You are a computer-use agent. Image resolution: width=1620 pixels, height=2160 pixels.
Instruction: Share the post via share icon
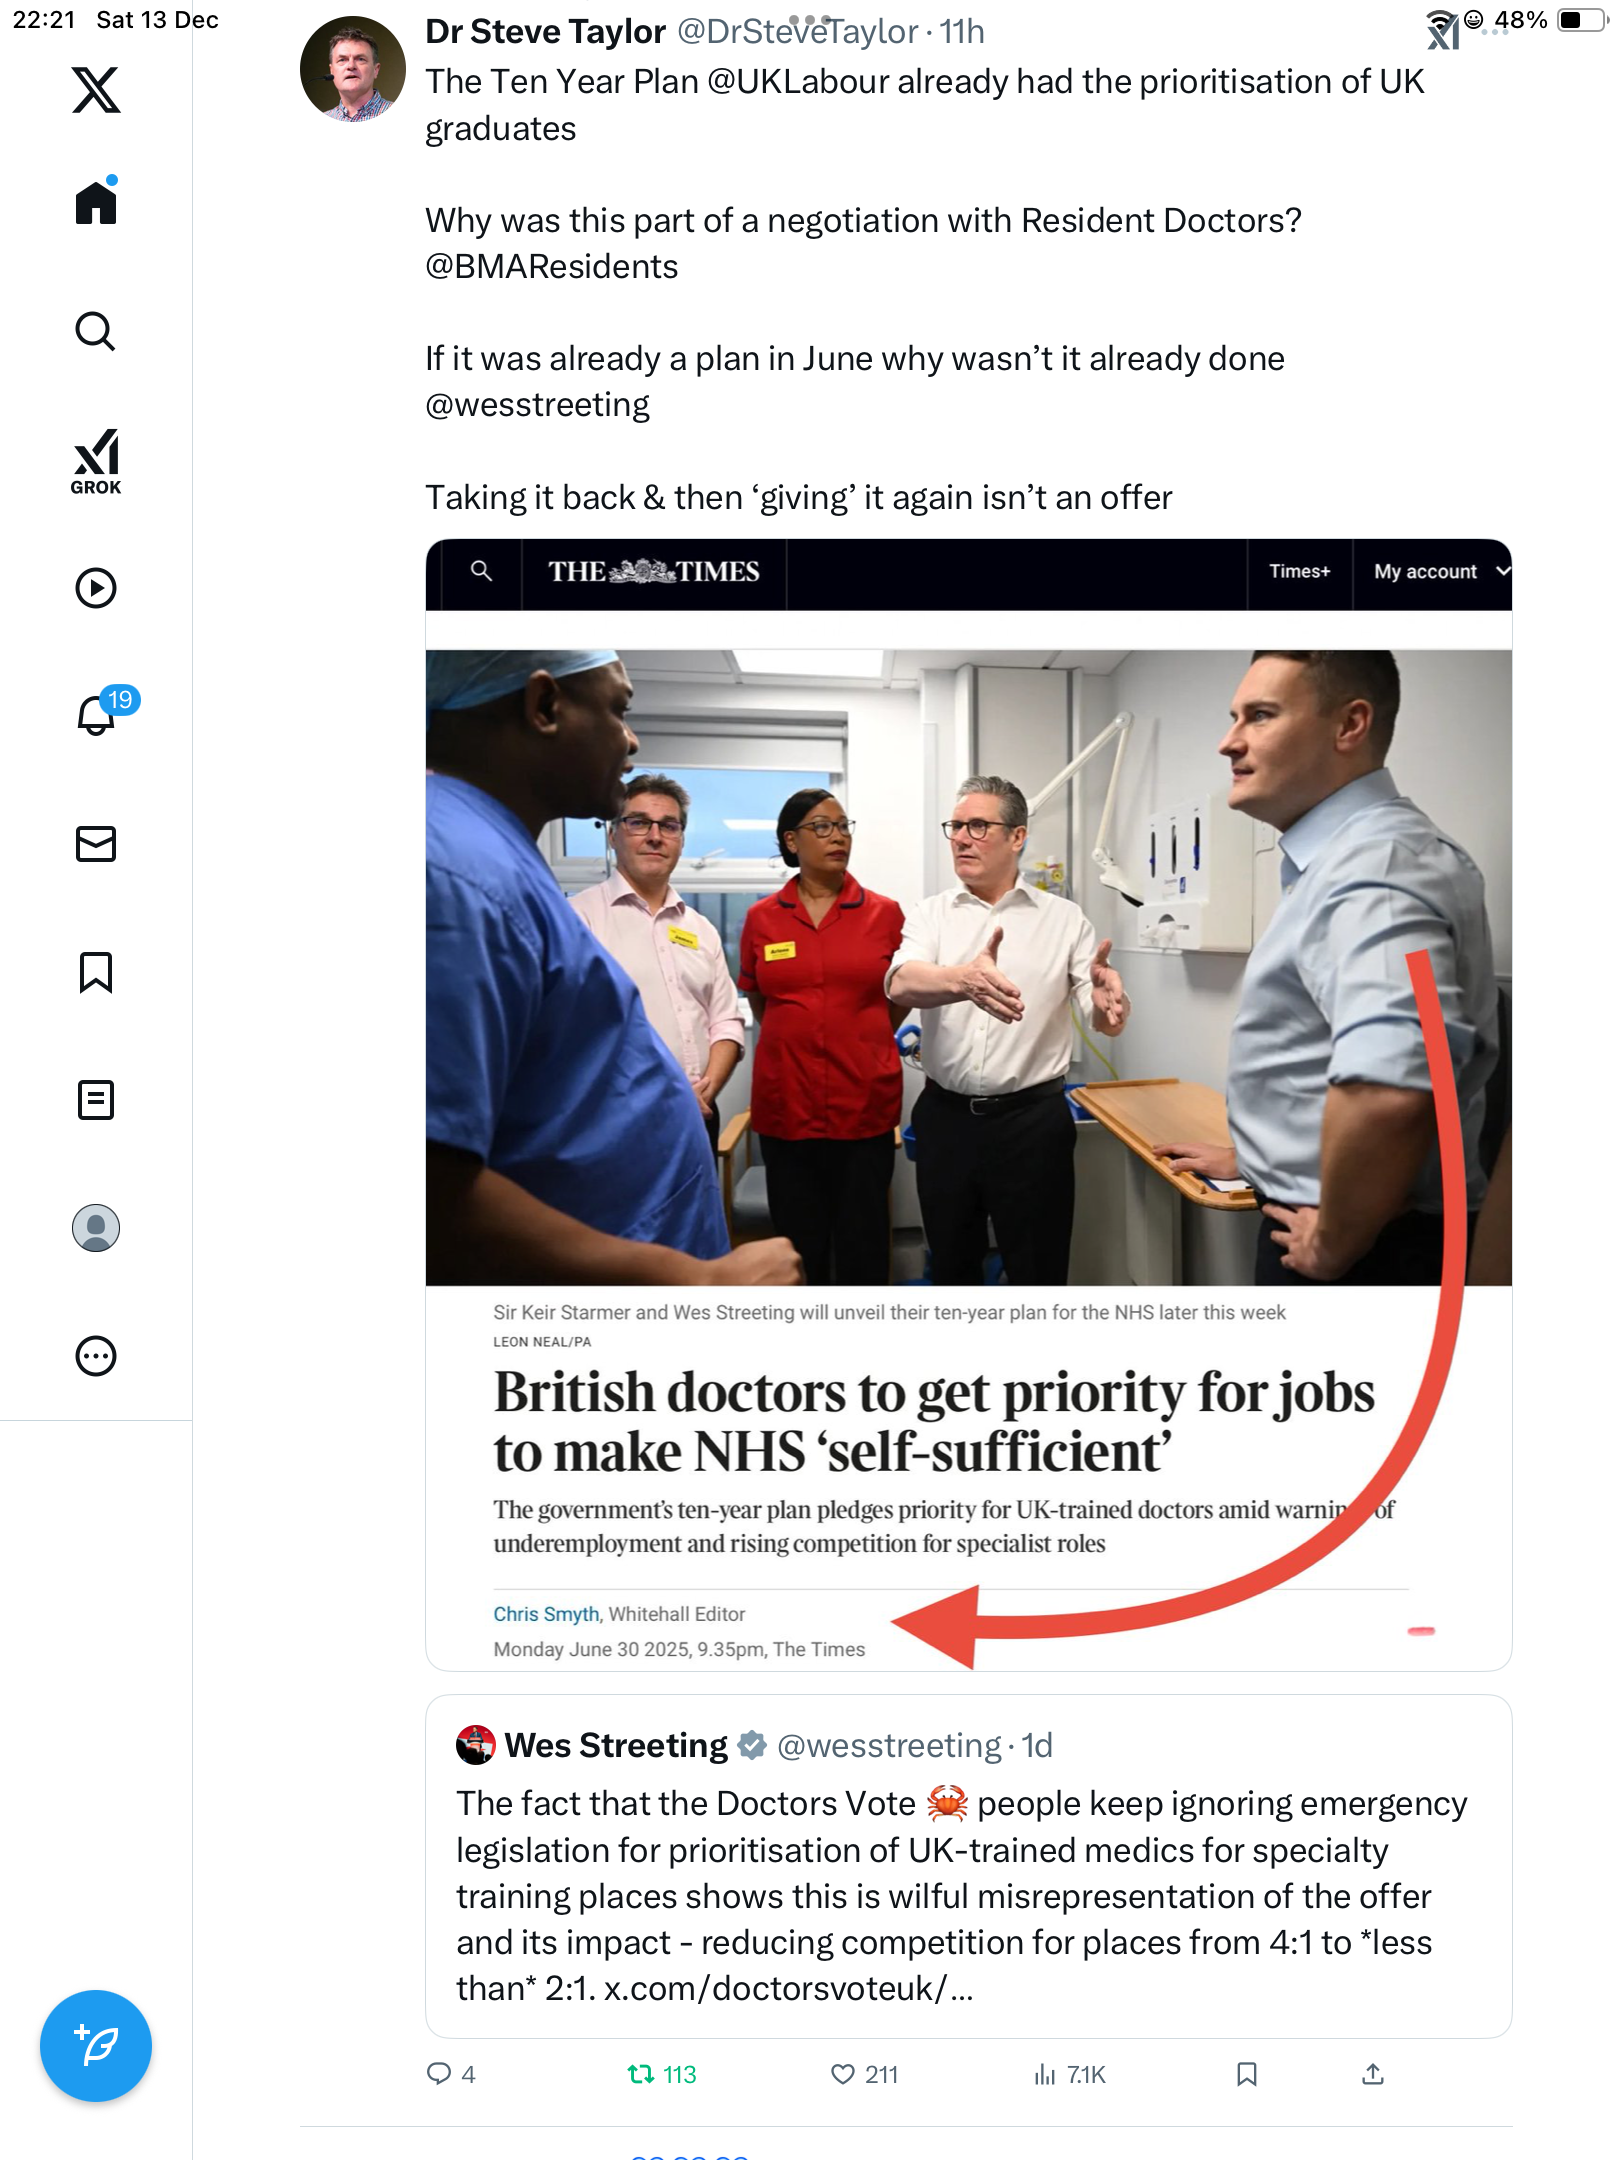pos(1373,2074)
